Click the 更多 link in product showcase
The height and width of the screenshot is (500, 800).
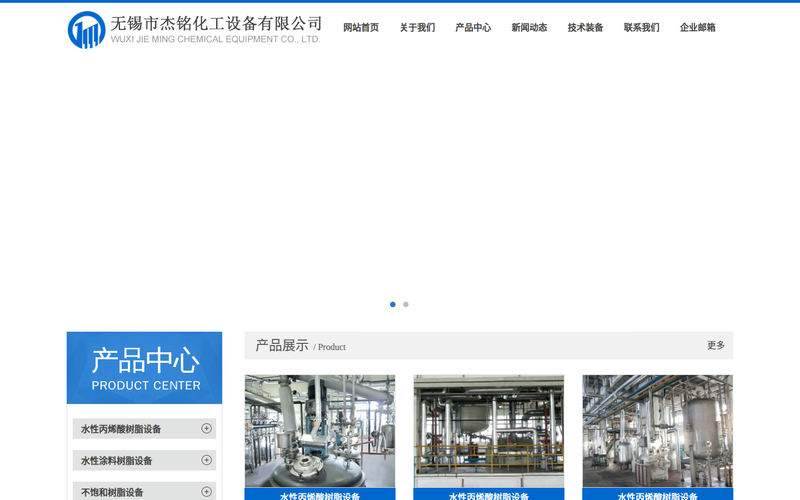[x=716, y=345]
